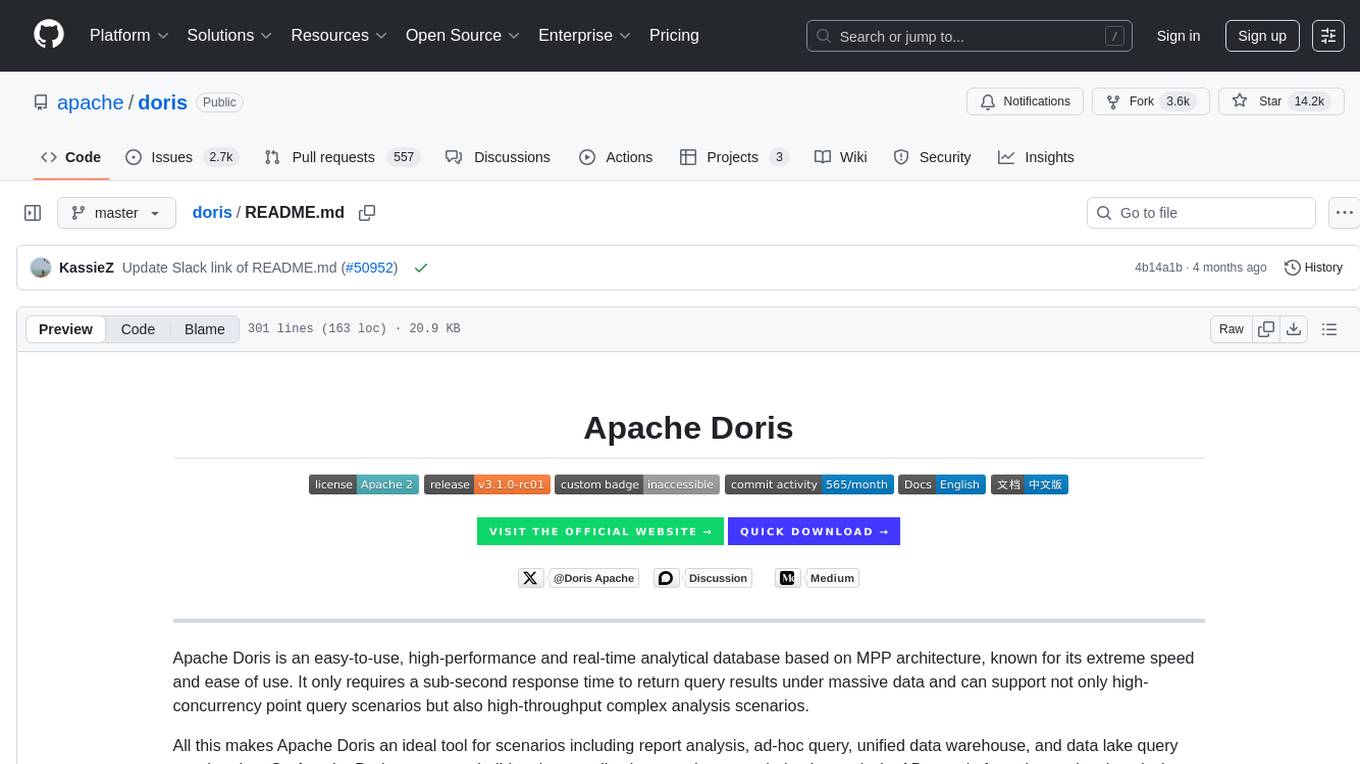Expand the Enterprise menu
1360x764 pixels.
tap(585, 35)
